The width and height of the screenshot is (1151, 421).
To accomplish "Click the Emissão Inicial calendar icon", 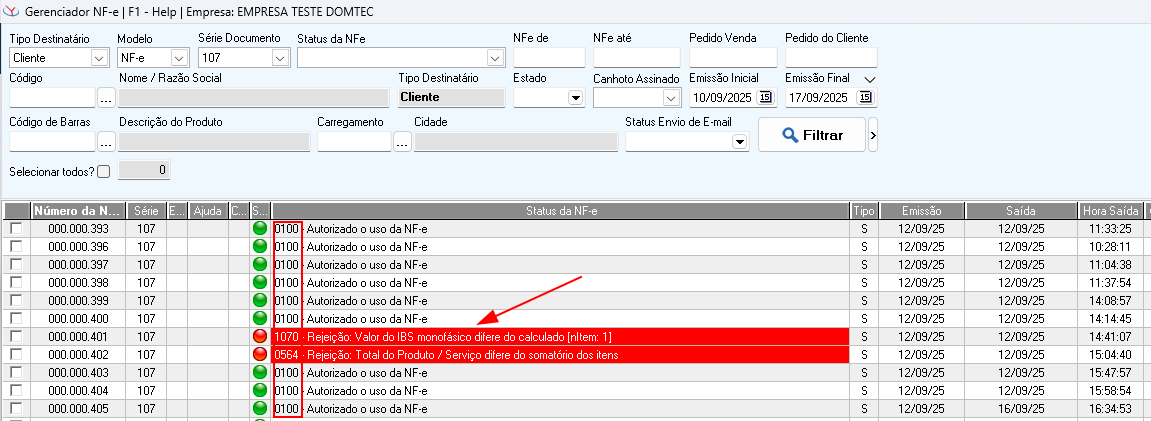I will (767, 97).
